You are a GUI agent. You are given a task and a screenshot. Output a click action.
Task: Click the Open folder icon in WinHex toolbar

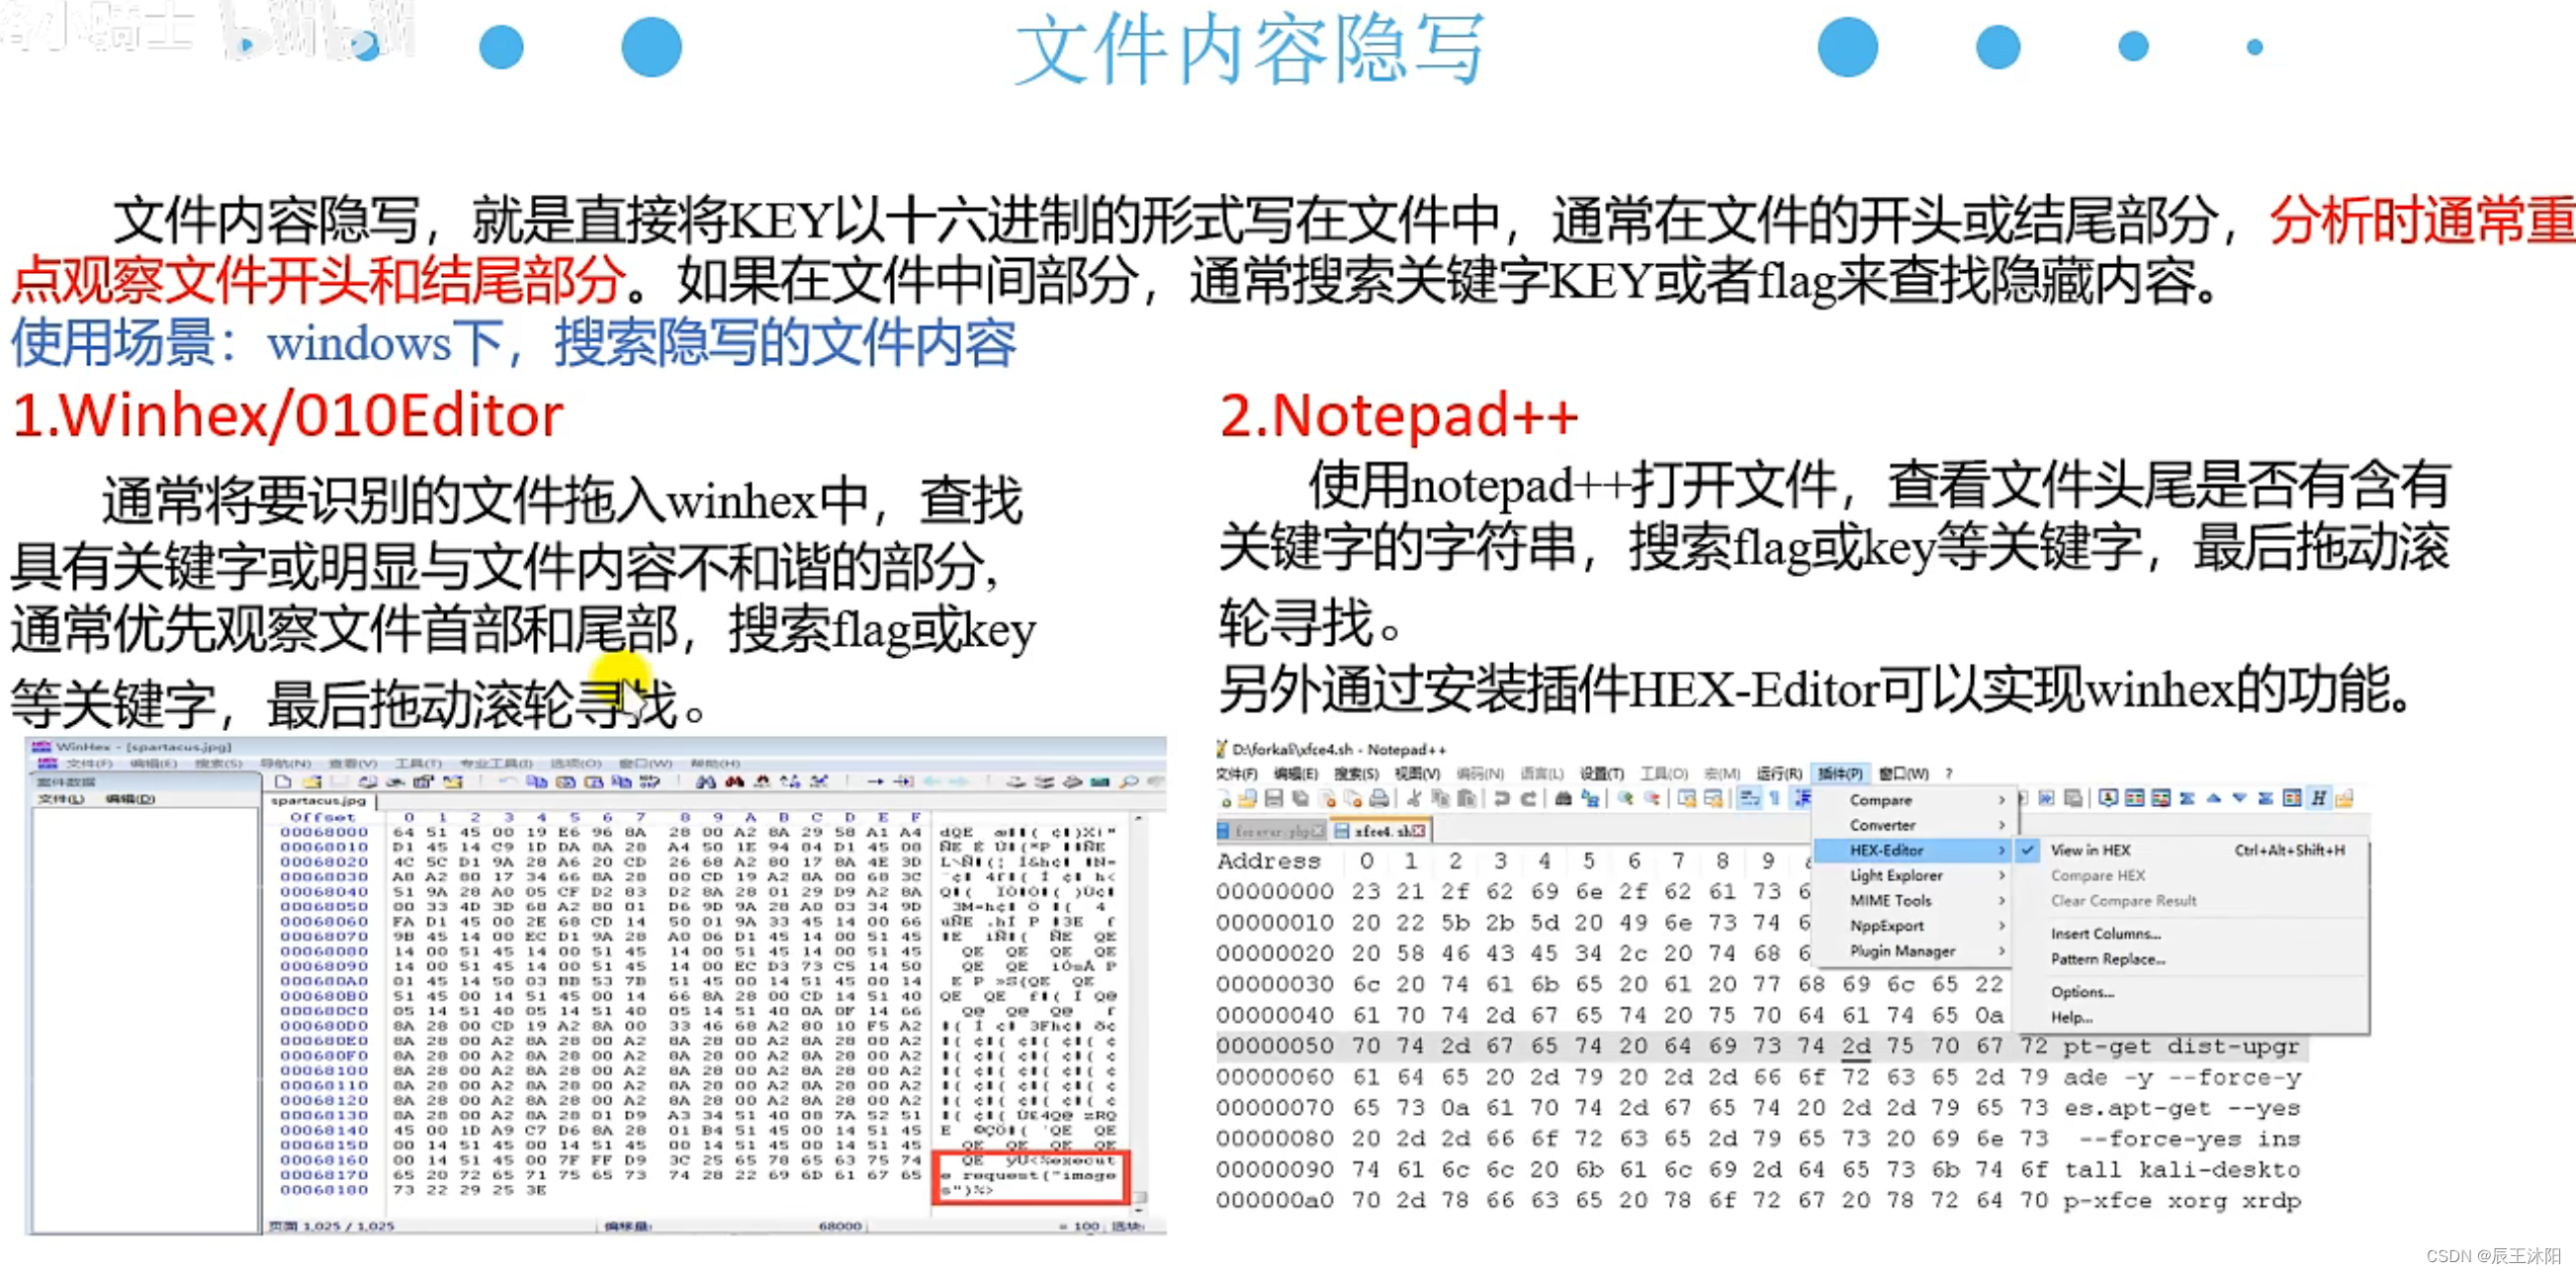[312, 782]
